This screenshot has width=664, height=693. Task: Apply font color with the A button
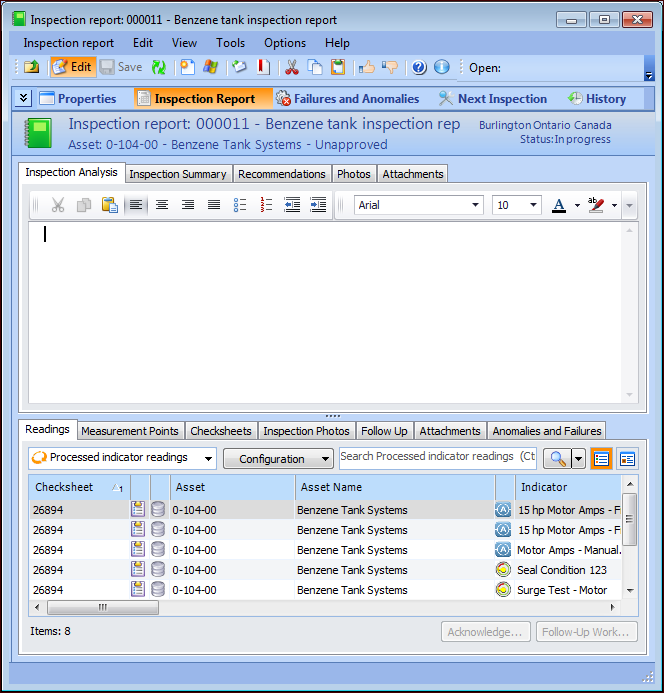point(559,205)
